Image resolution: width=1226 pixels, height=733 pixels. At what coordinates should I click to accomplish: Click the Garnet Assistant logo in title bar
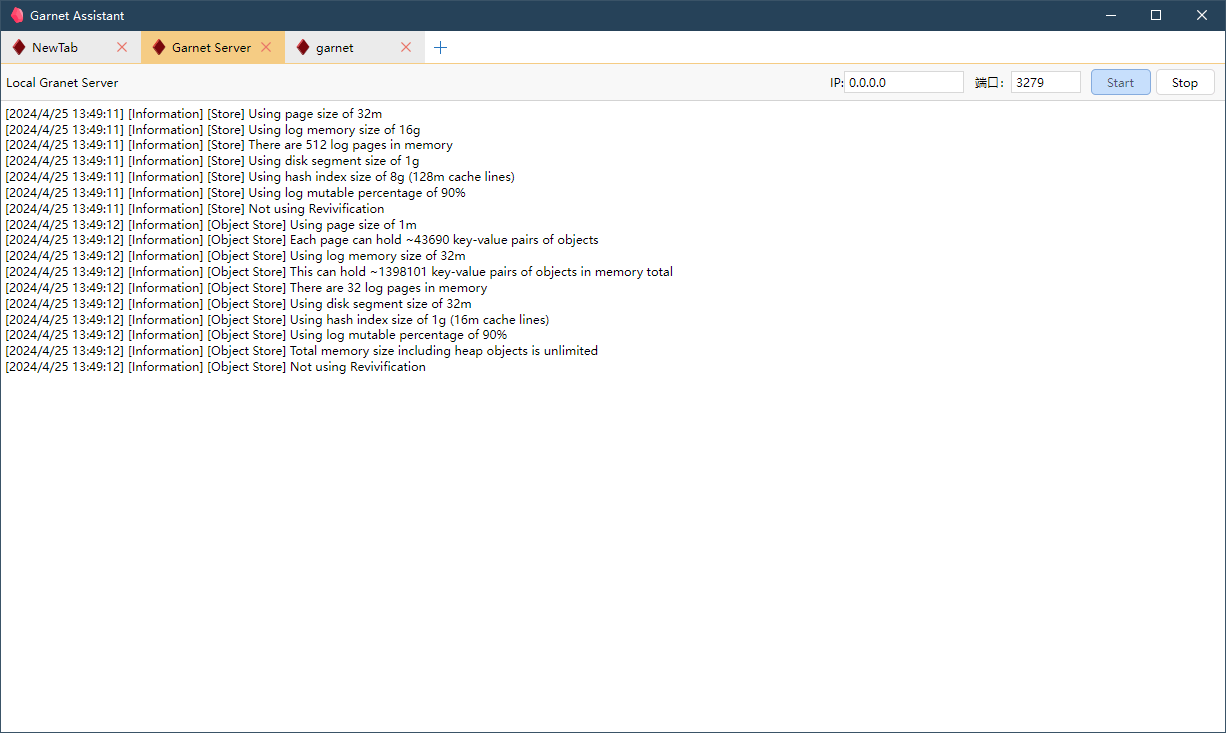17,15
